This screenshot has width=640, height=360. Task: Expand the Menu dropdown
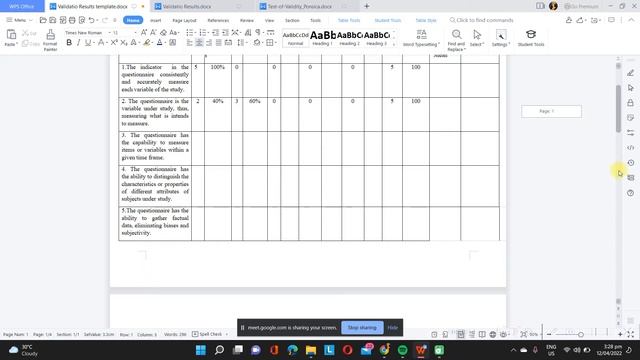(19, 20)
